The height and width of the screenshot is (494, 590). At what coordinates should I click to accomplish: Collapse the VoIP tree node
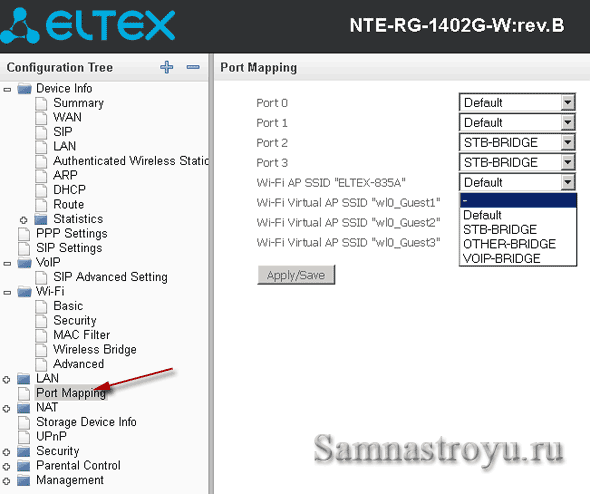coord(7,264)
